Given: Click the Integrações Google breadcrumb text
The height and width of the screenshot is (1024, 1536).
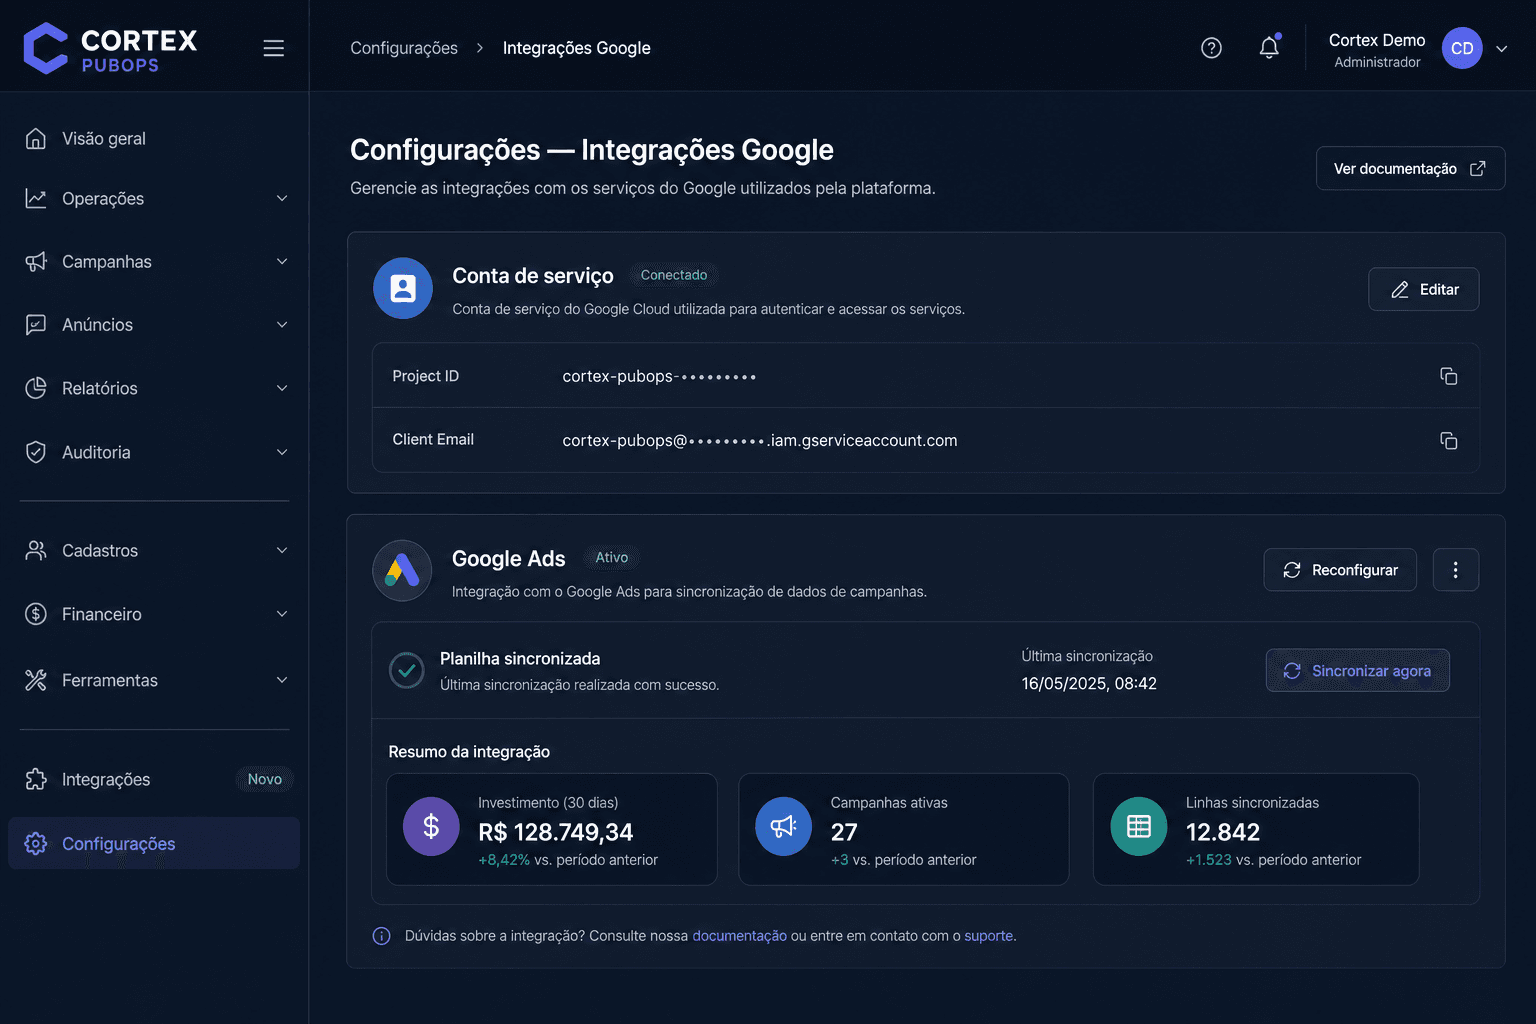Looking at the screenshot, I should coord(576,48).
